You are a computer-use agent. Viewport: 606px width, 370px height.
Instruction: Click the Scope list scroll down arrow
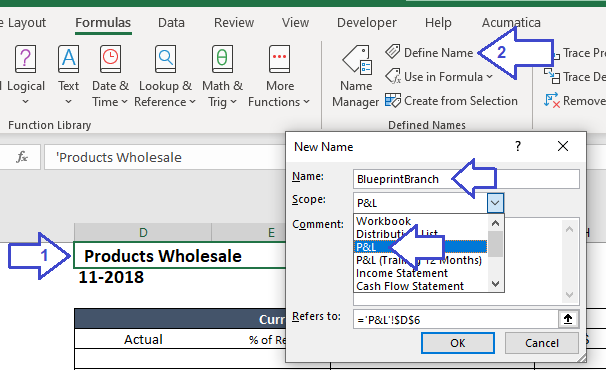(x=495, y=284)
